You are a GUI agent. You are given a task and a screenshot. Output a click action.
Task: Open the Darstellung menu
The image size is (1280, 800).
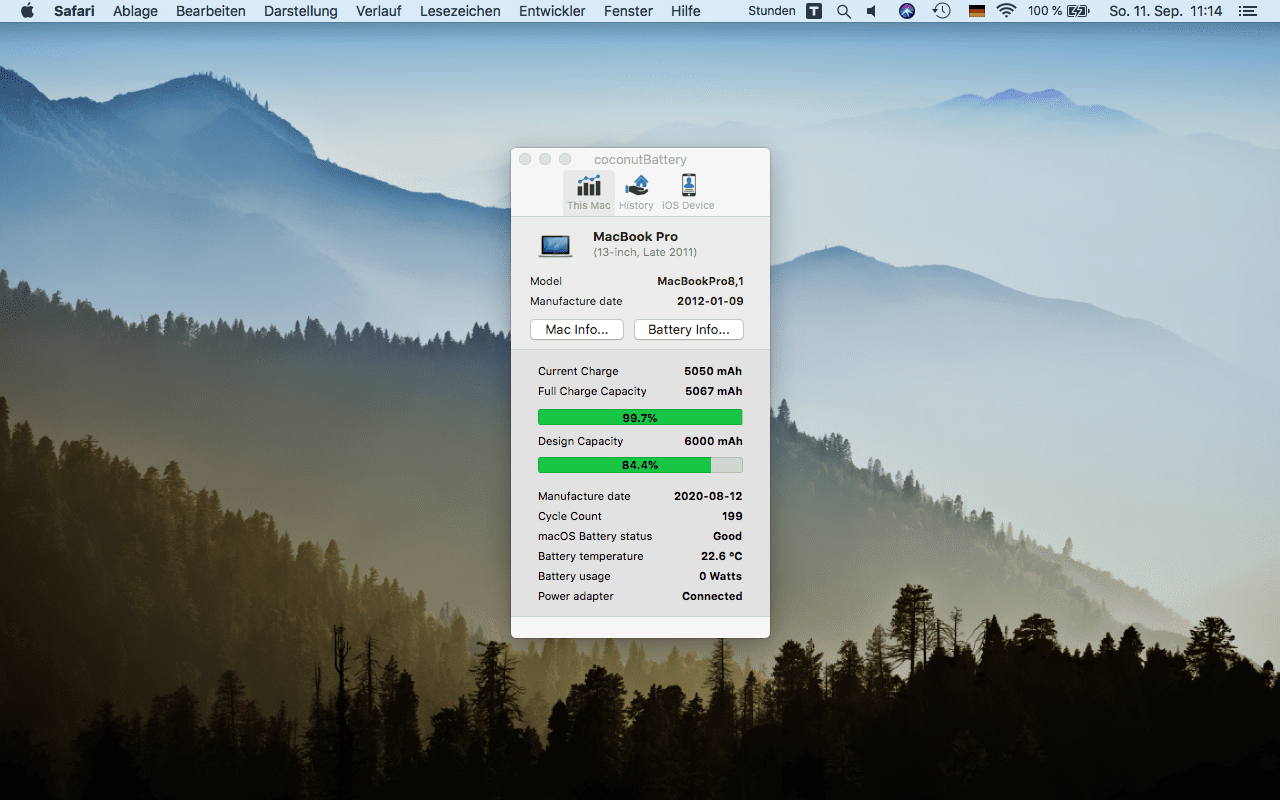tap(301, 11)
